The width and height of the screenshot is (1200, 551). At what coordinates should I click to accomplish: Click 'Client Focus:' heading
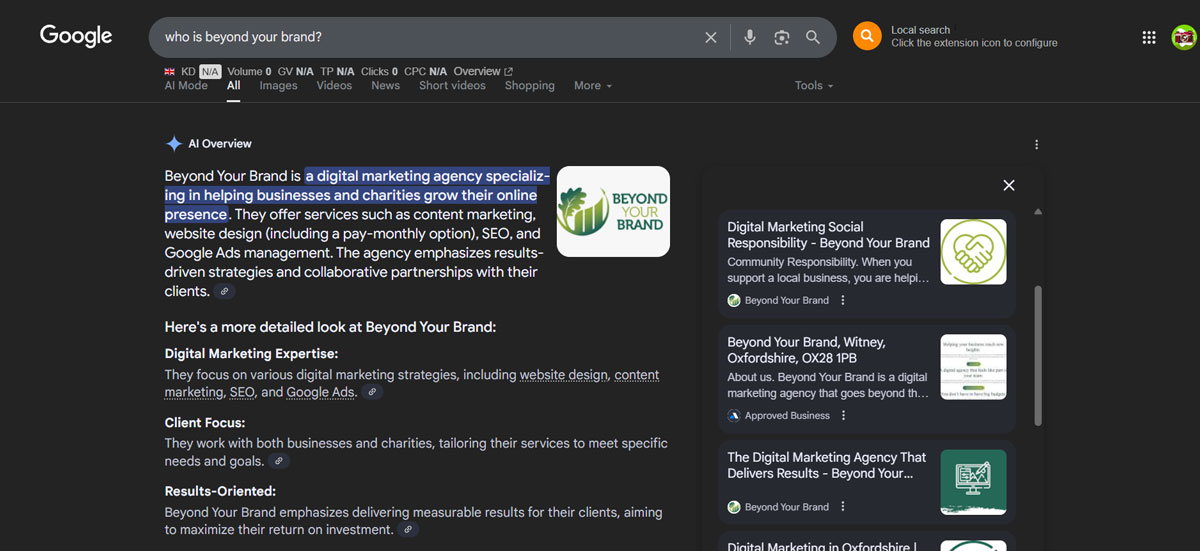pos(205,423)
